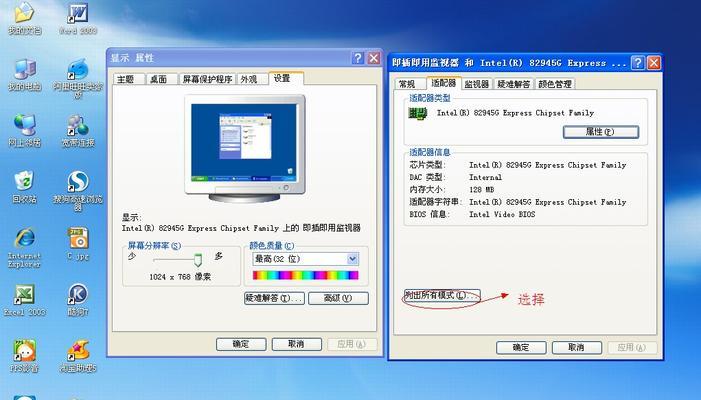Screen dimensions: 701x400
Task: Open the color quality 最高(32位) dropdown
Action: pos(306,259)
